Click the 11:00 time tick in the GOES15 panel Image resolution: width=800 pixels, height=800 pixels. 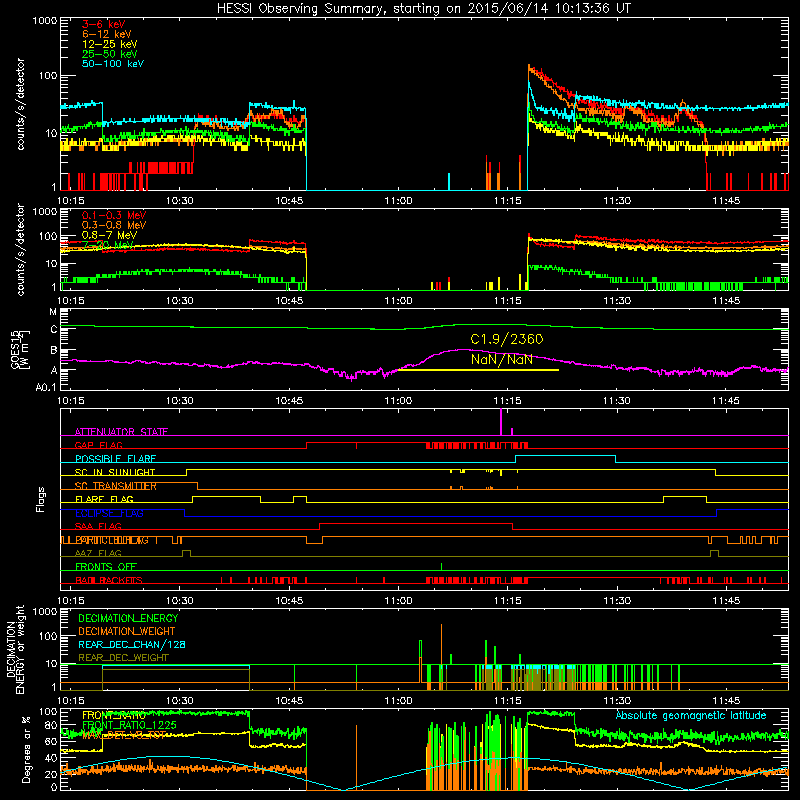pos(398,401)
